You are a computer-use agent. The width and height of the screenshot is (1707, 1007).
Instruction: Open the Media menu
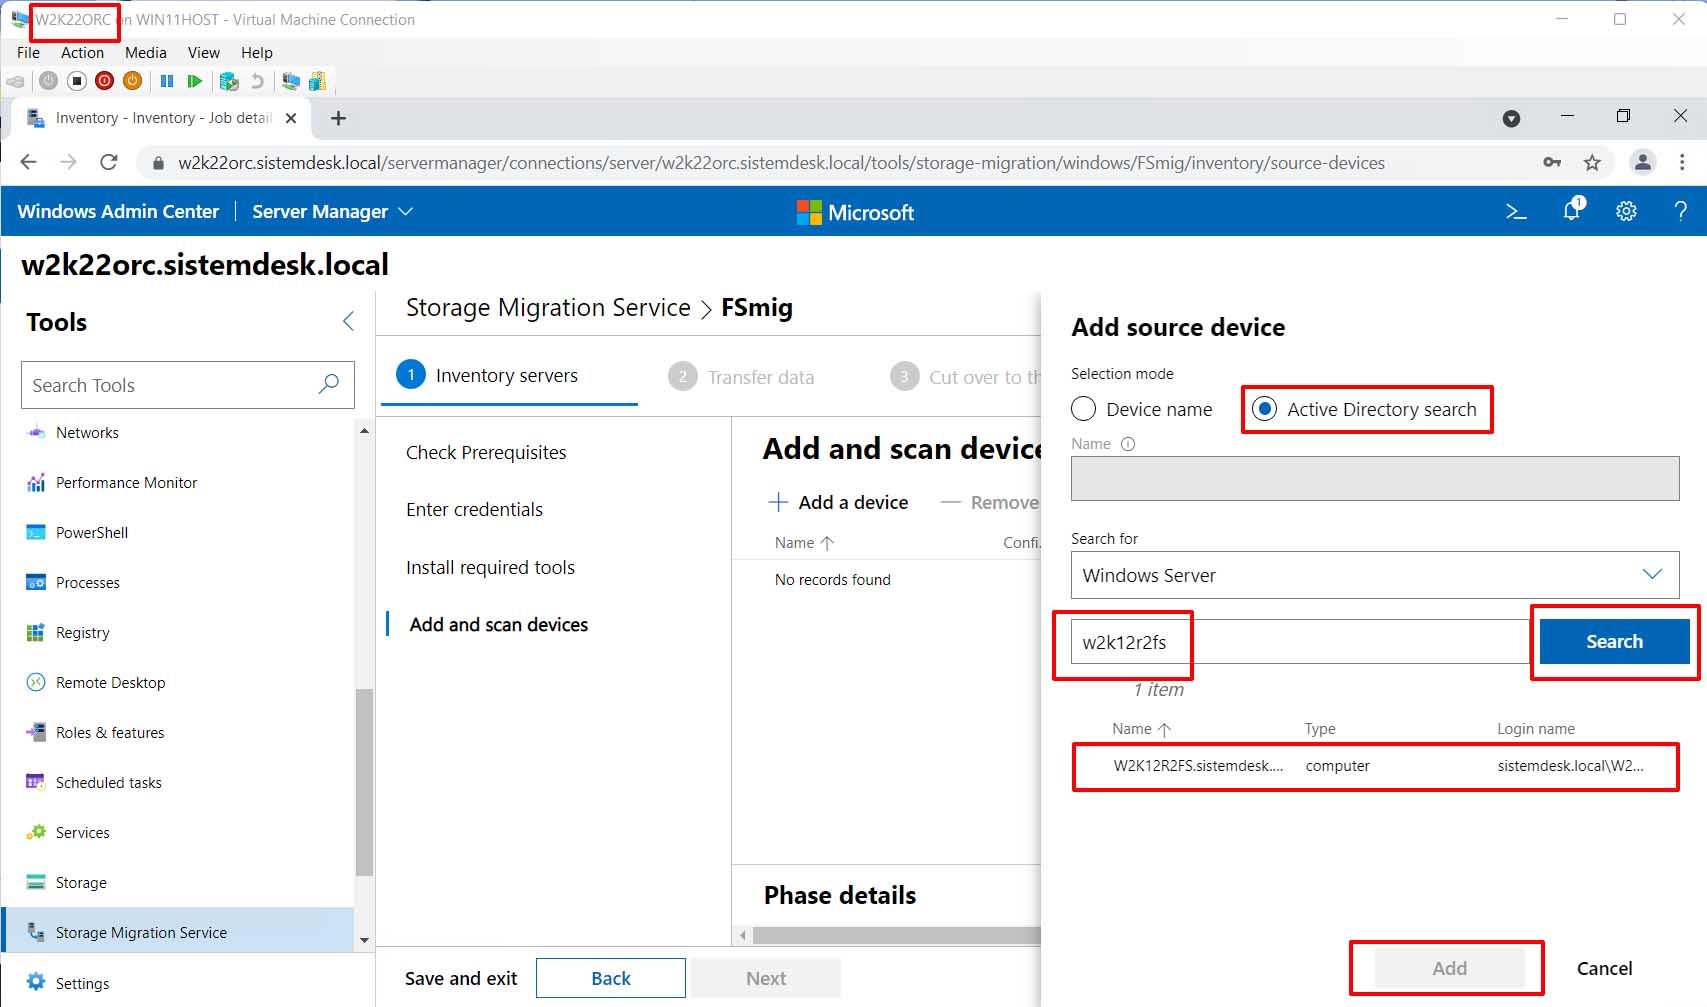pos(146,52)
